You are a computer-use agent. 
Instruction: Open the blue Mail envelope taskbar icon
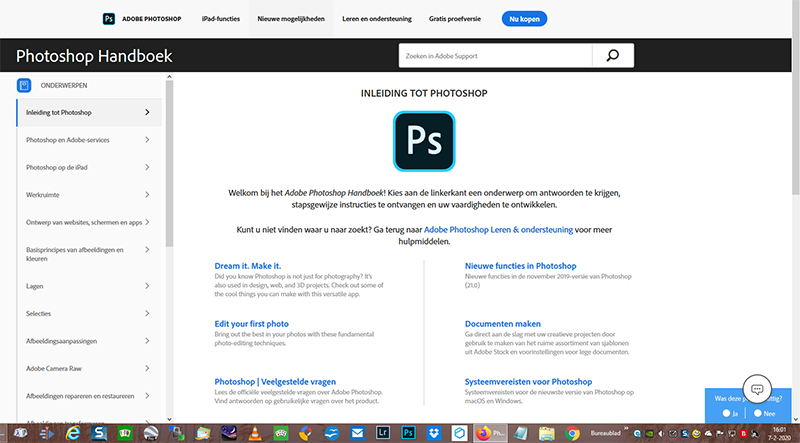[357, 433]
